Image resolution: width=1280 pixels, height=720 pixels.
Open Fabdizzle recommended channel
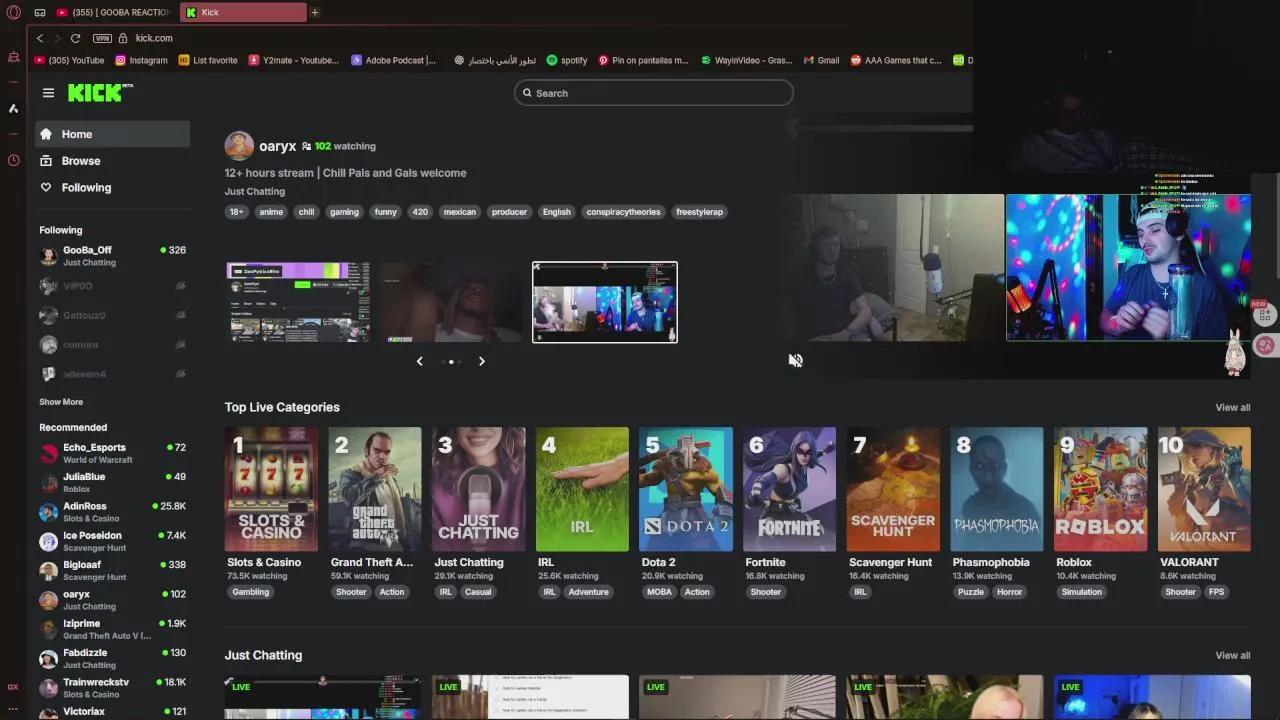coord(112,658)
